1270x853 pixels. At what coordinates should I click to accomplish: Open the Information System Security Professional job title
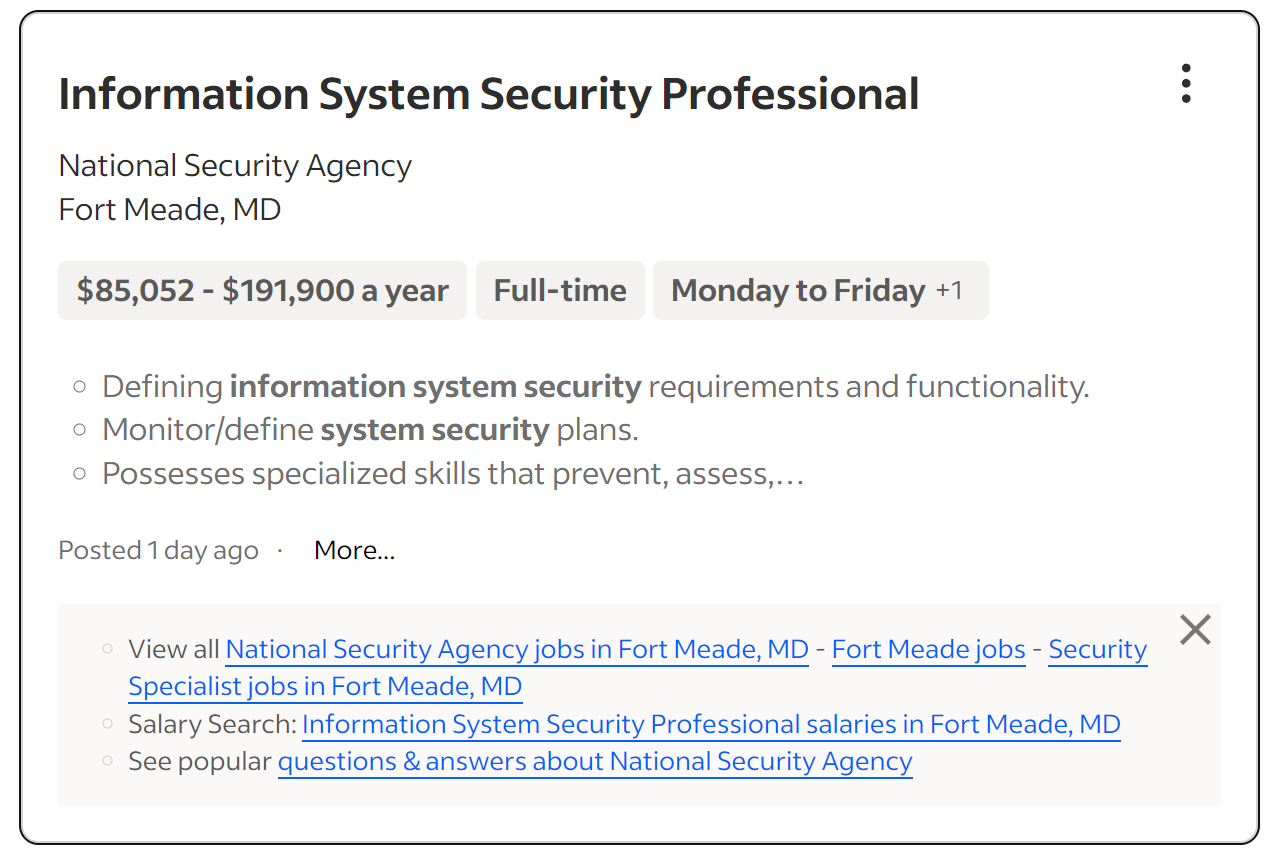tap(488, 94)
